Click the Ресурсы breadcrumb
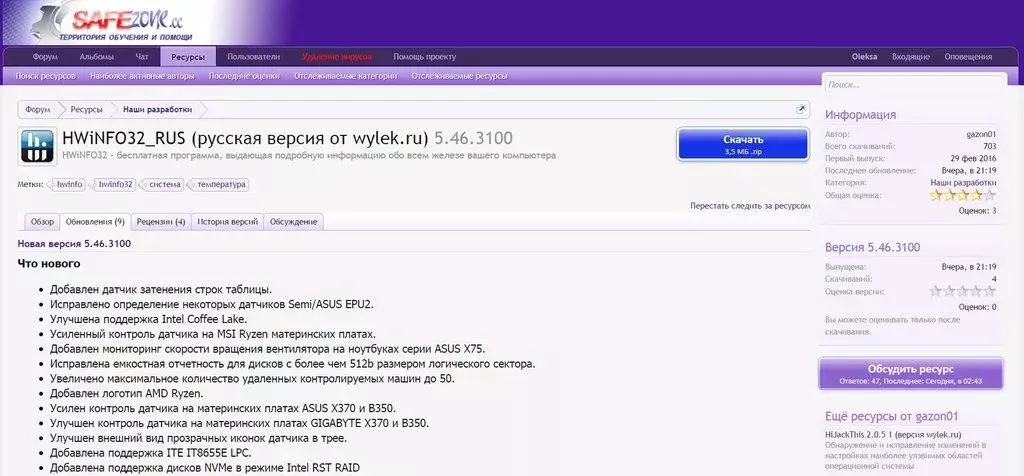Screen dimensions: 1024x476 point(87,110)
